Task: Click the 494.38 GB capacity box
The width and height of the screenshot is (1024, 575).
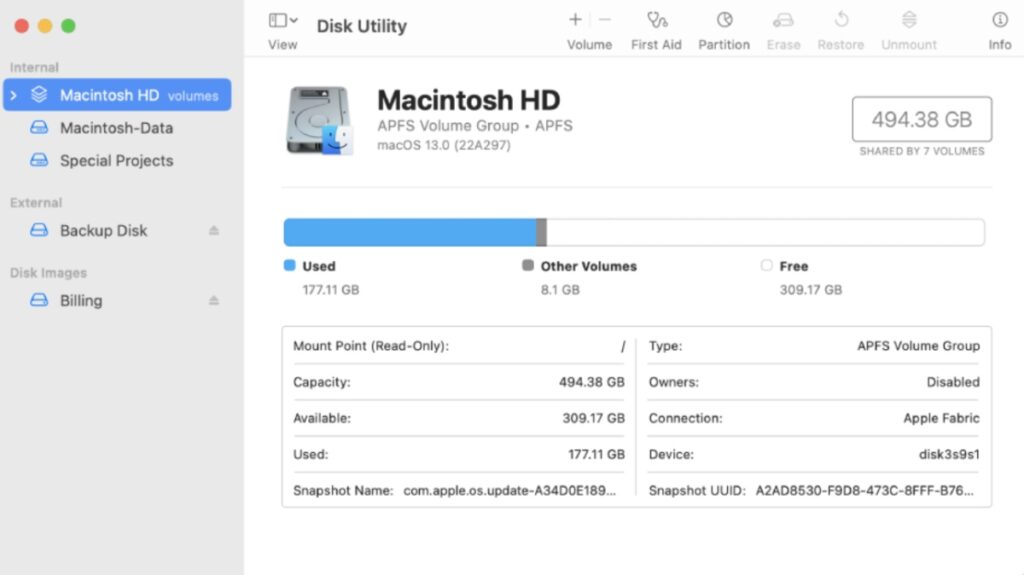Action: 921,119
